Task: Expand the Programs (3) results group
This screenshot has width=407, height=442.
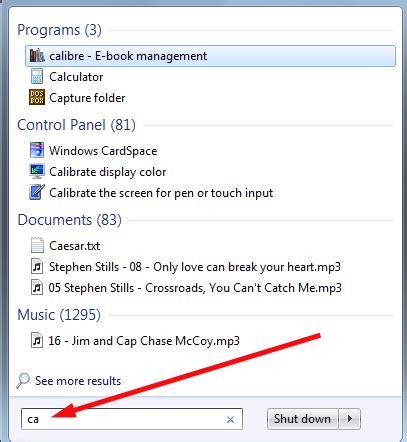Action: (59, 30)
